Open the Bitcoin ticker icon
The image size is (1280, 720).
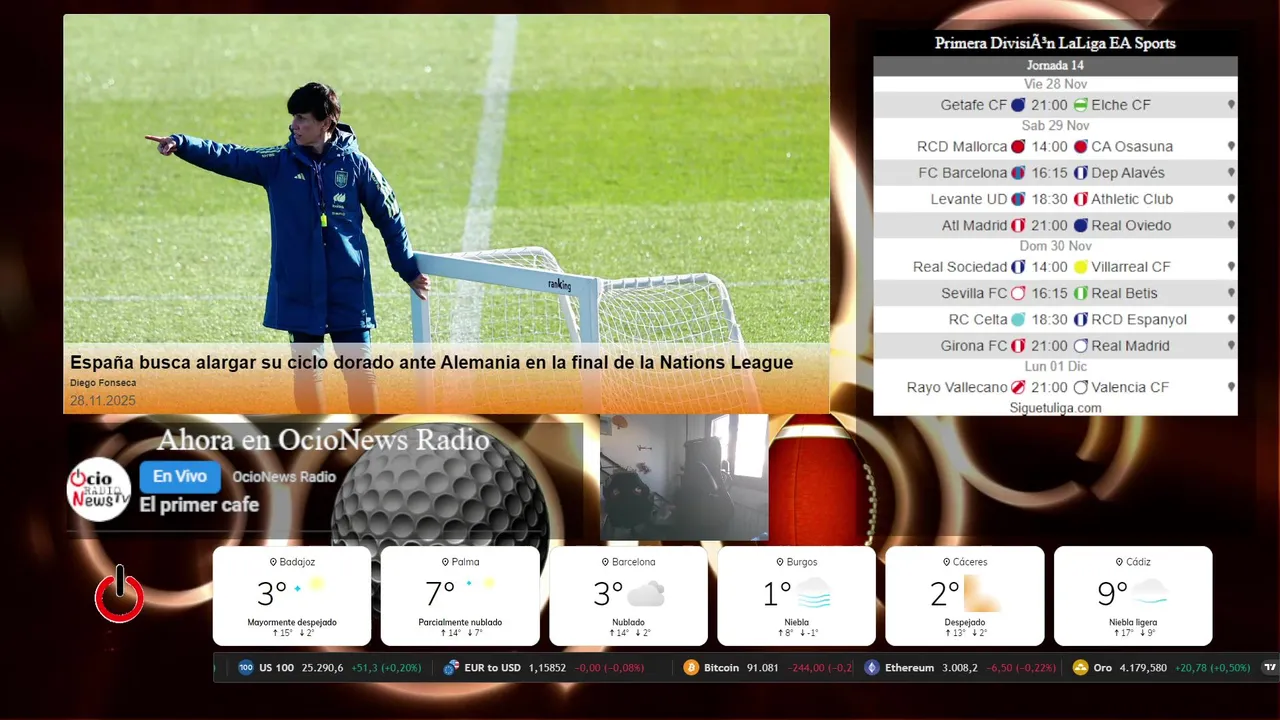(691, 668)
